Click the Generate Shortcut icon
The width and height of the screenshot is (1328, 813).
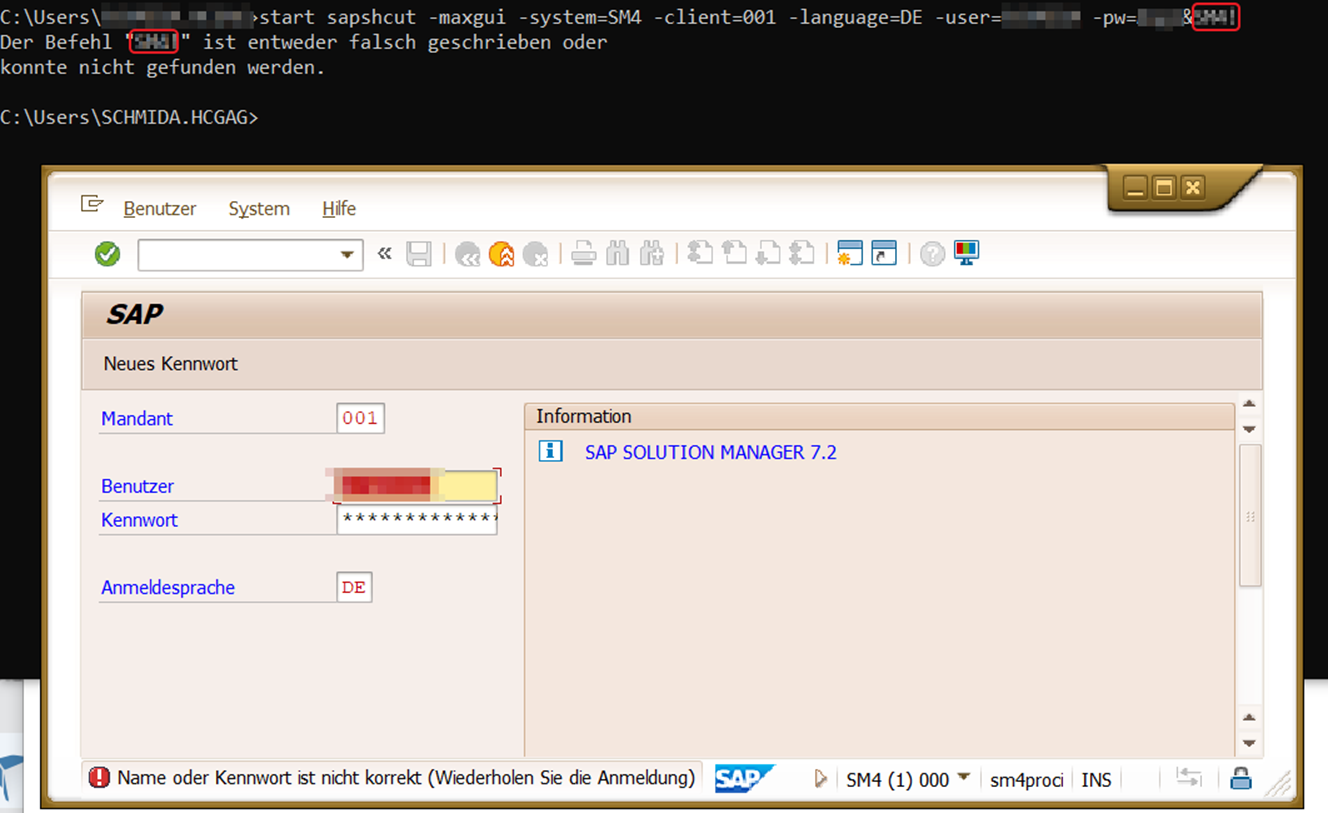(x=883, y=253)
